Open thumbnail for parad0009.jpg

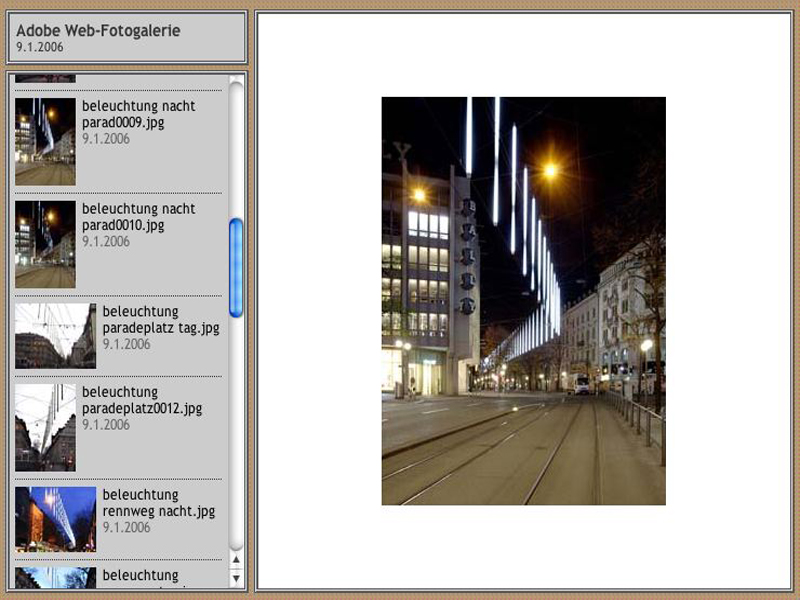45,142
